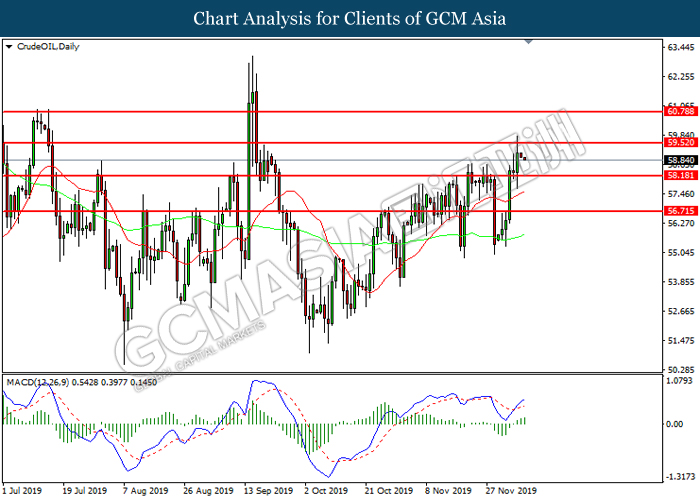Click the chart shift triangle marker at top
Screen dimensions: 700x500
point(529,42)
